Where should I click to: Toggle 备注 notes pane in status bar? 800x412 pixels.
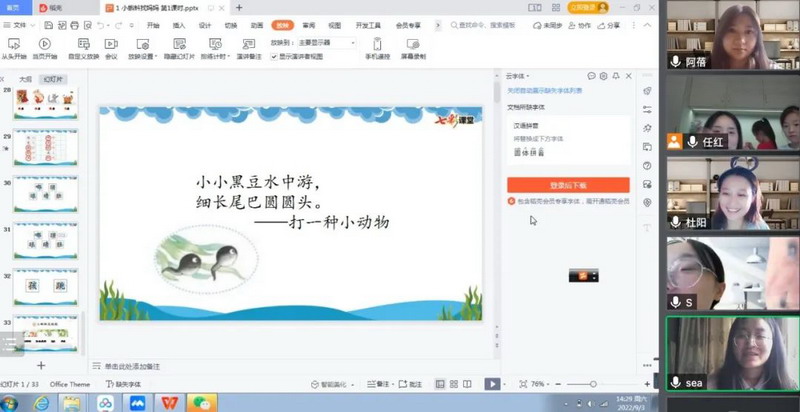coord(380,384)
